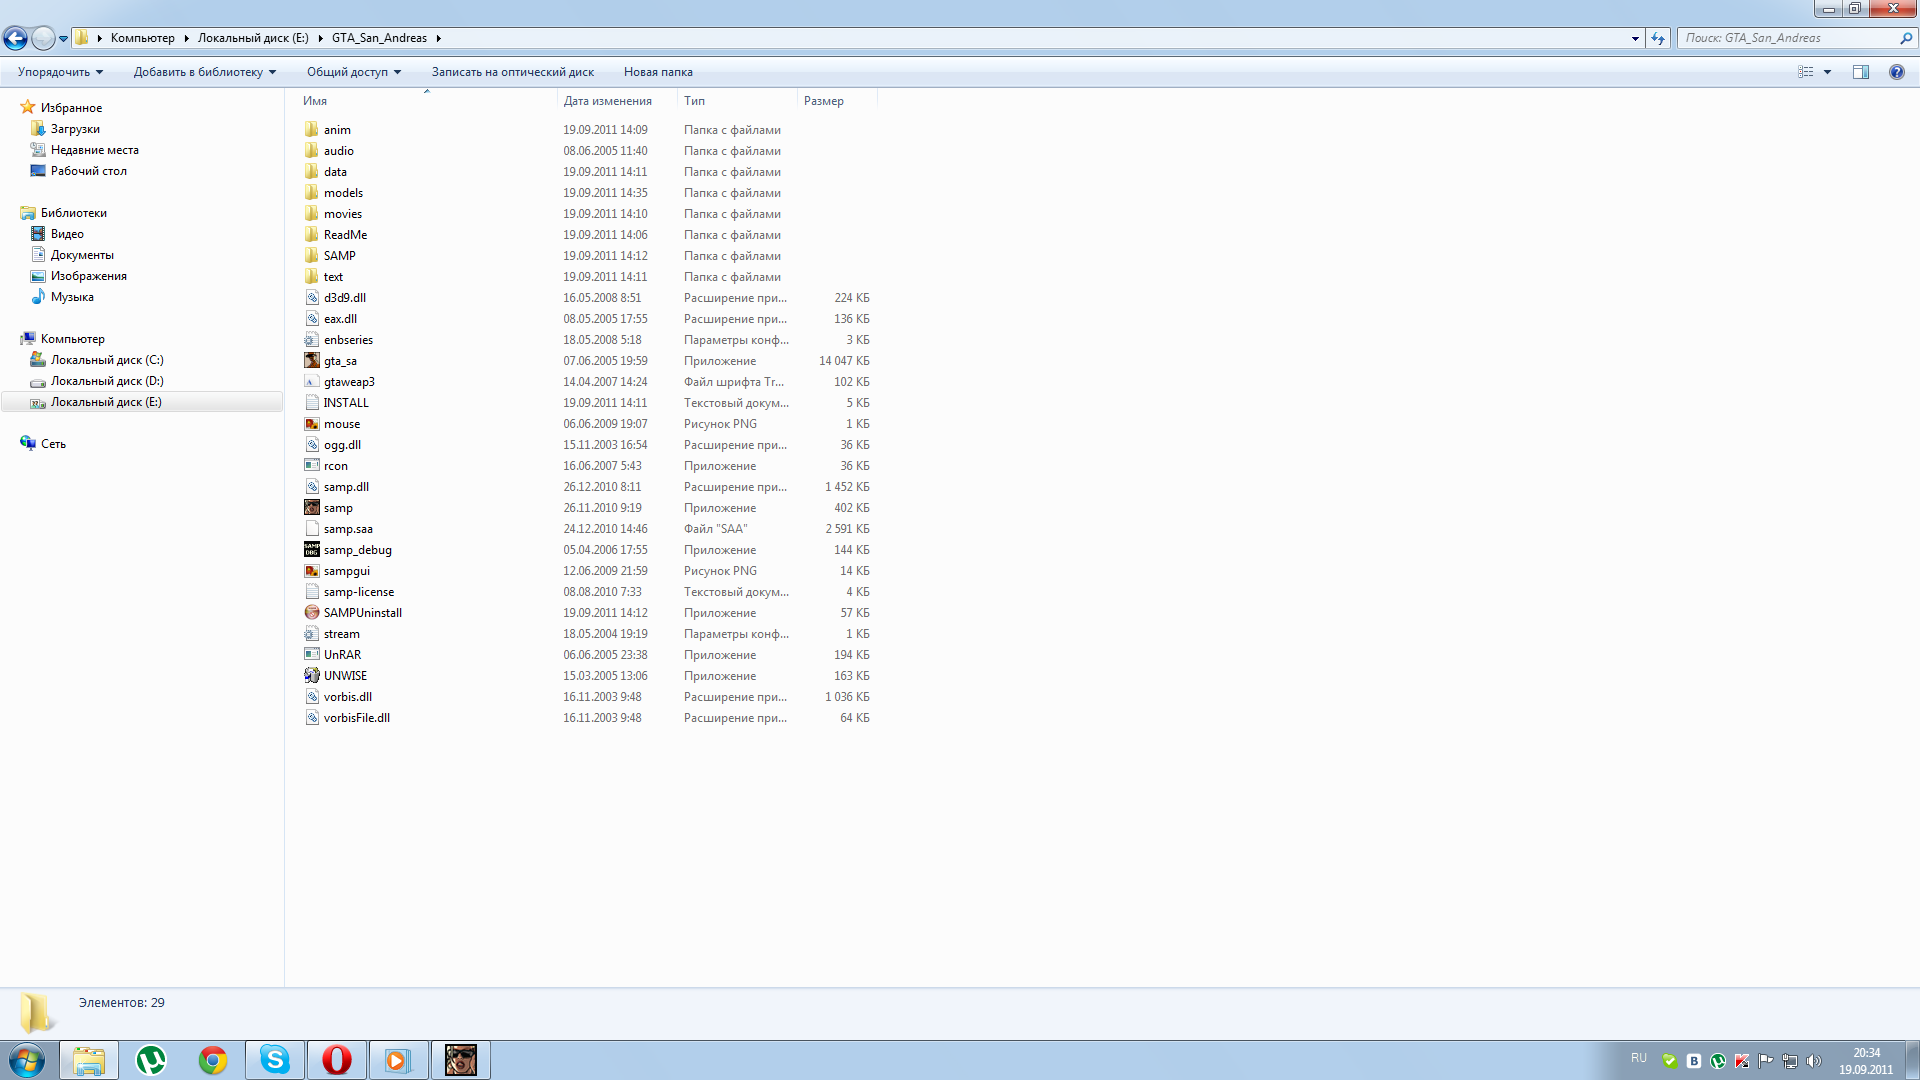Expand the arrow after Компьютер breadcrumb

click(186, 38)
